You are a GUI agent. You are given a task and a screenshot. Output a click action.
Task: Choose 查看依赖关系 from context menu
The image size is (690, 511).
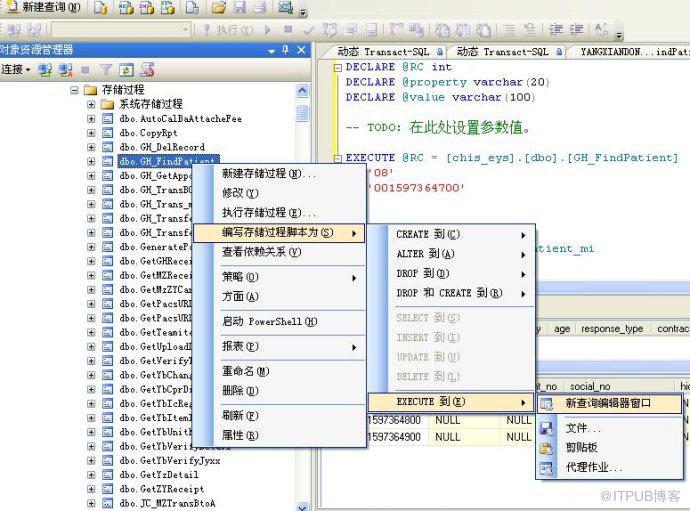click(279, 252)
